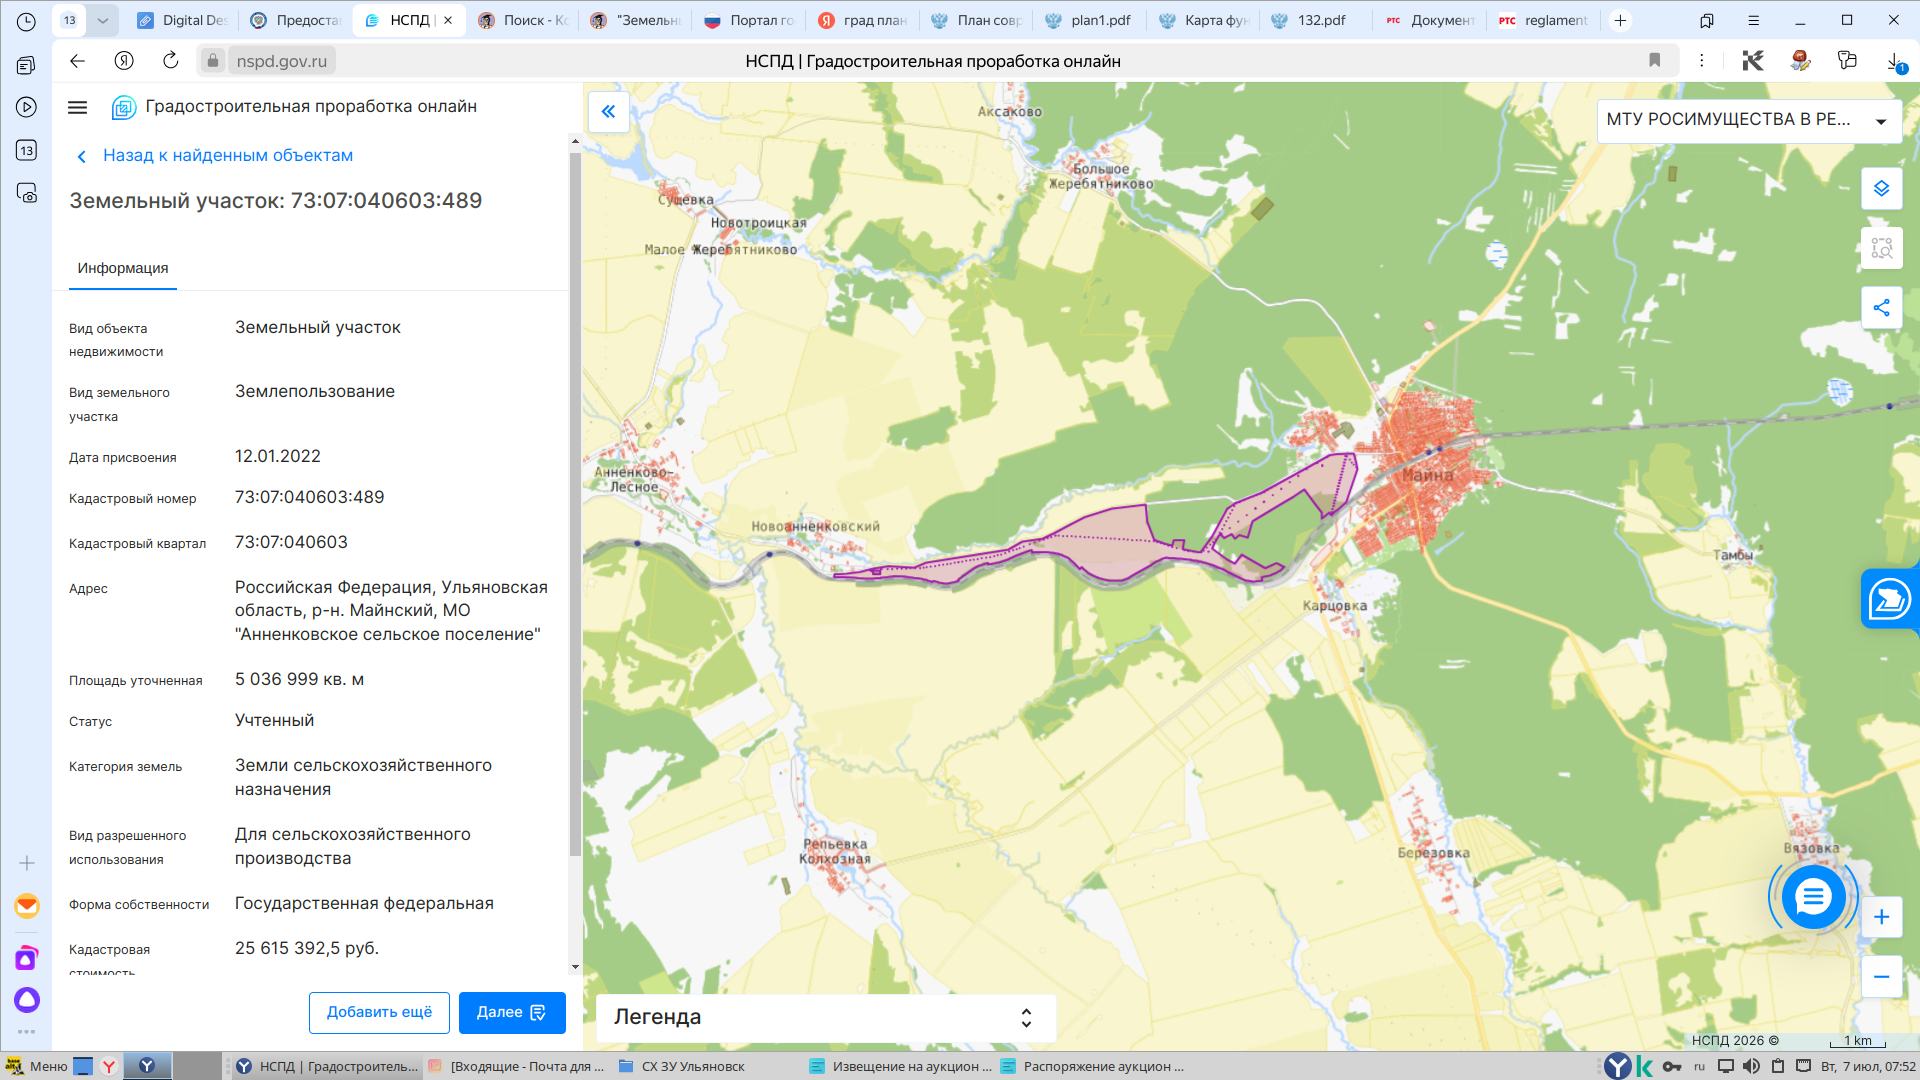Select the Информация tab
The image size is (1920, 1080).
tap(123, 268)
